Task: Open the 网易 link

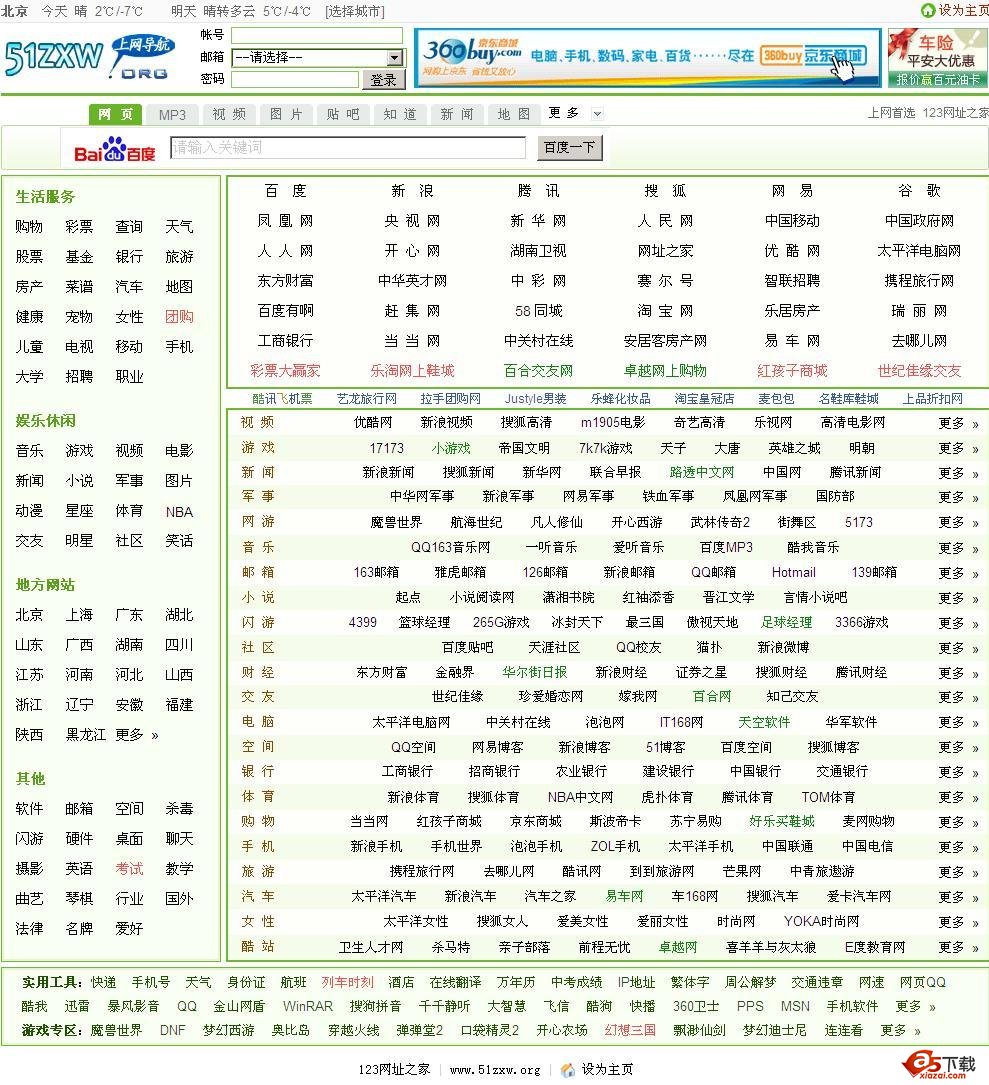Action: [792, 191]
